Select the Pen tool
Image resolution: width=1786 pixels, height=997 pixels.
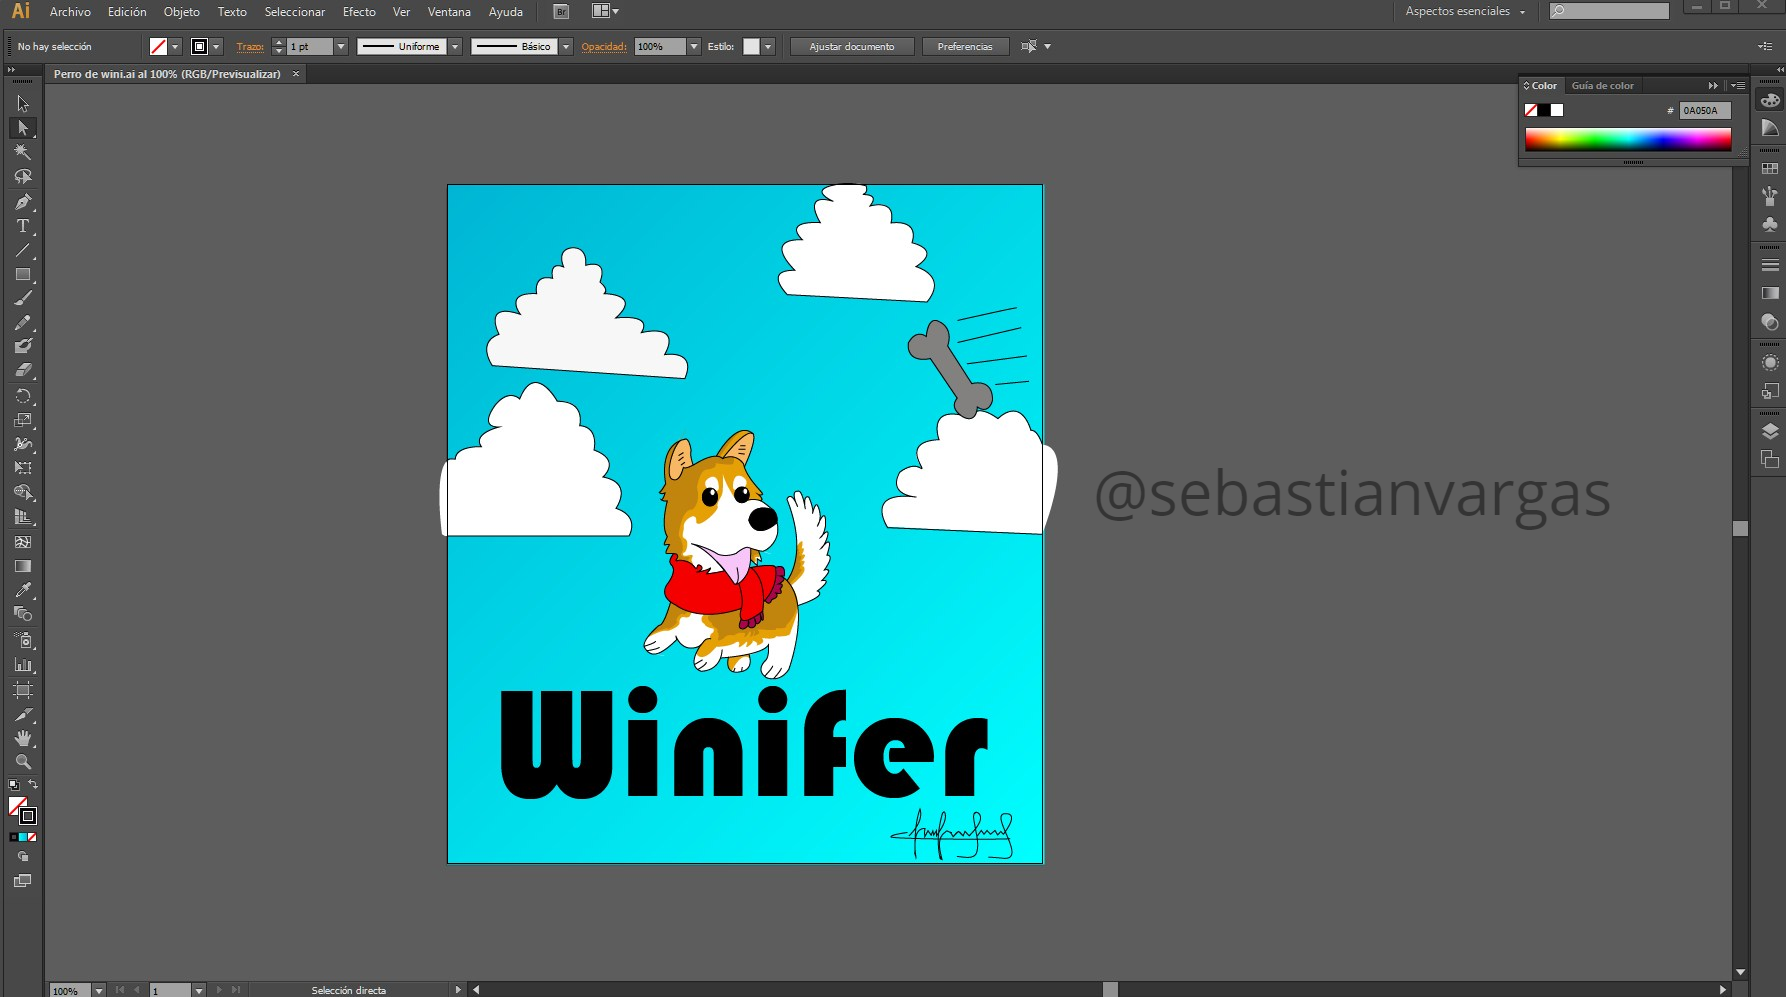point(23,202)
